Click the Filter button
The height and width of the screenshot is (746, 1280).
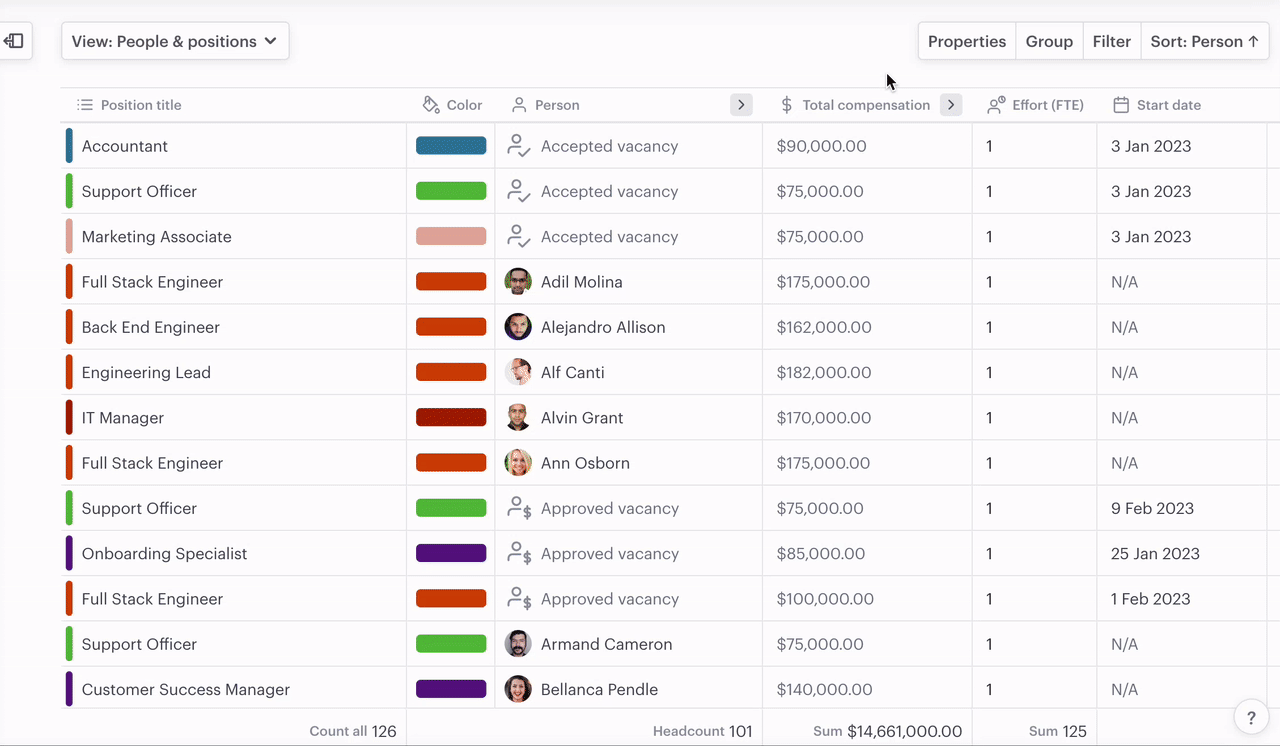coord(1111,41)
